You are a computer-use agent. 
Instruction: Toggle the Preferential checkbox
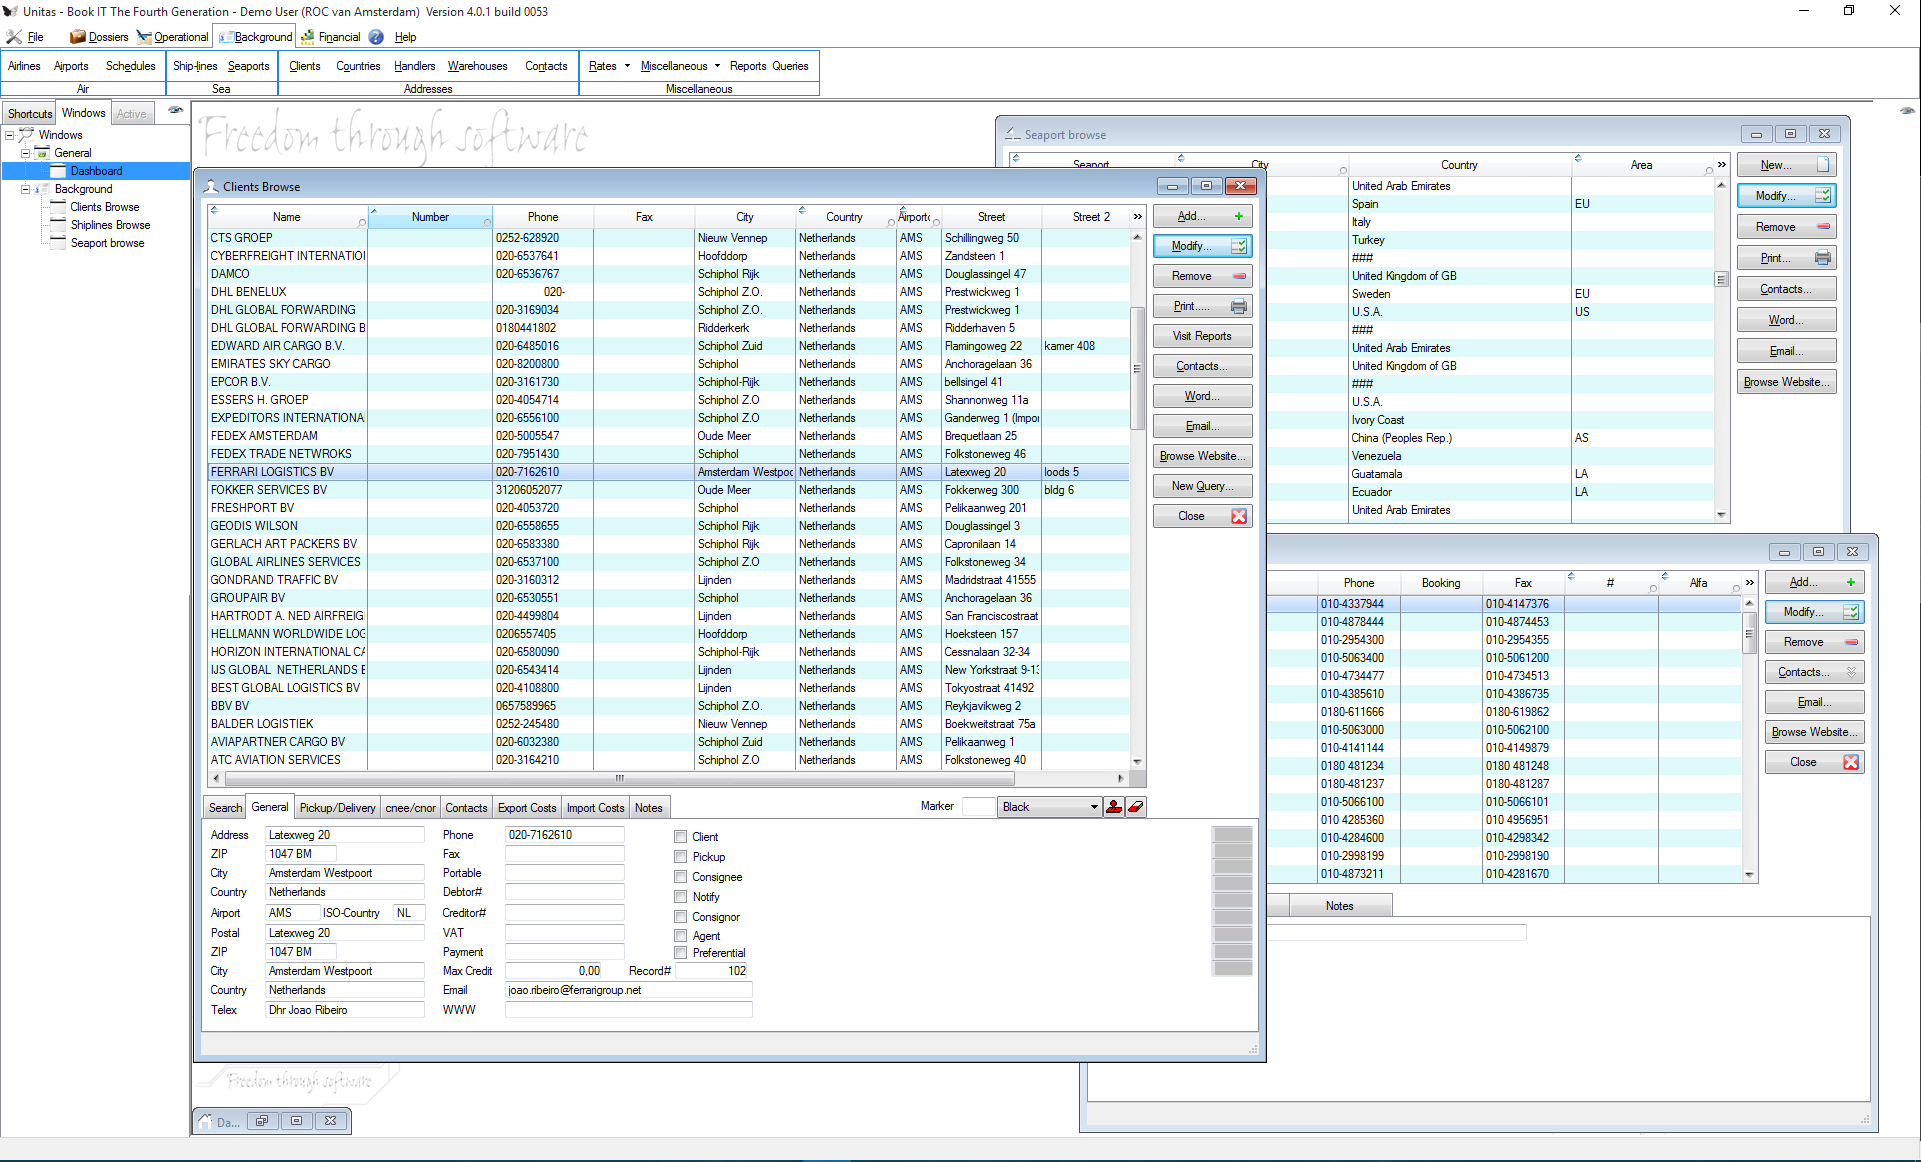point(680,953)
